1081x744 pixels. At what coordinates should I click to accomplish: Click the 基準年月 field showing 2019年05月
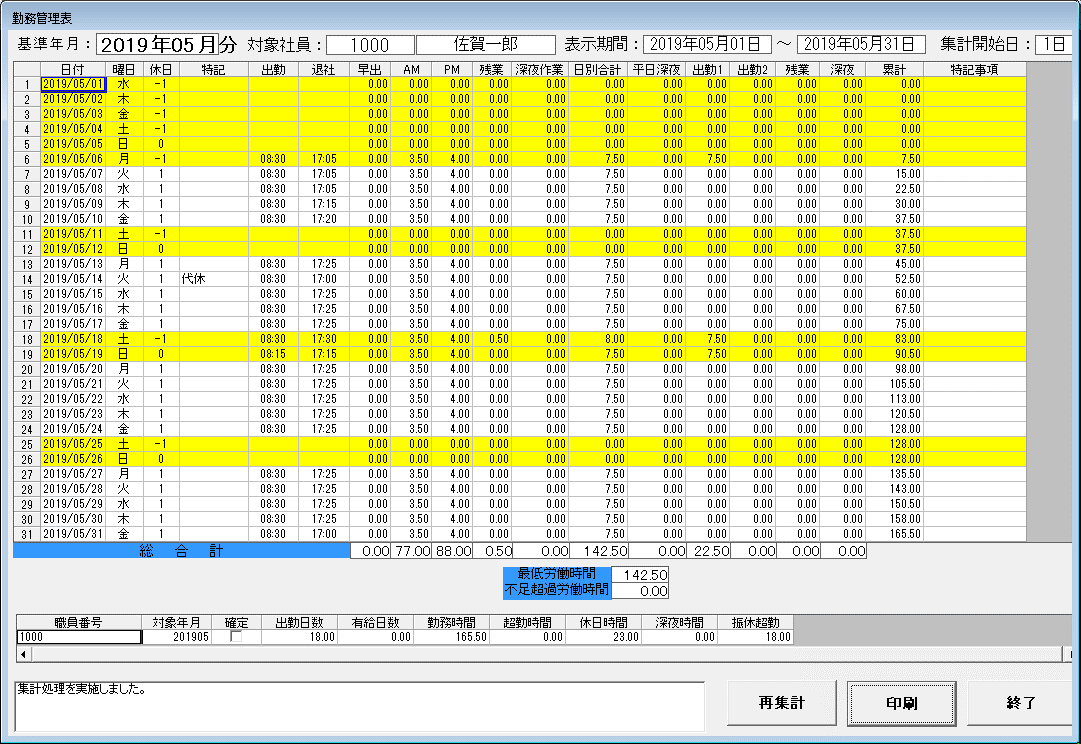click(156, 44)
